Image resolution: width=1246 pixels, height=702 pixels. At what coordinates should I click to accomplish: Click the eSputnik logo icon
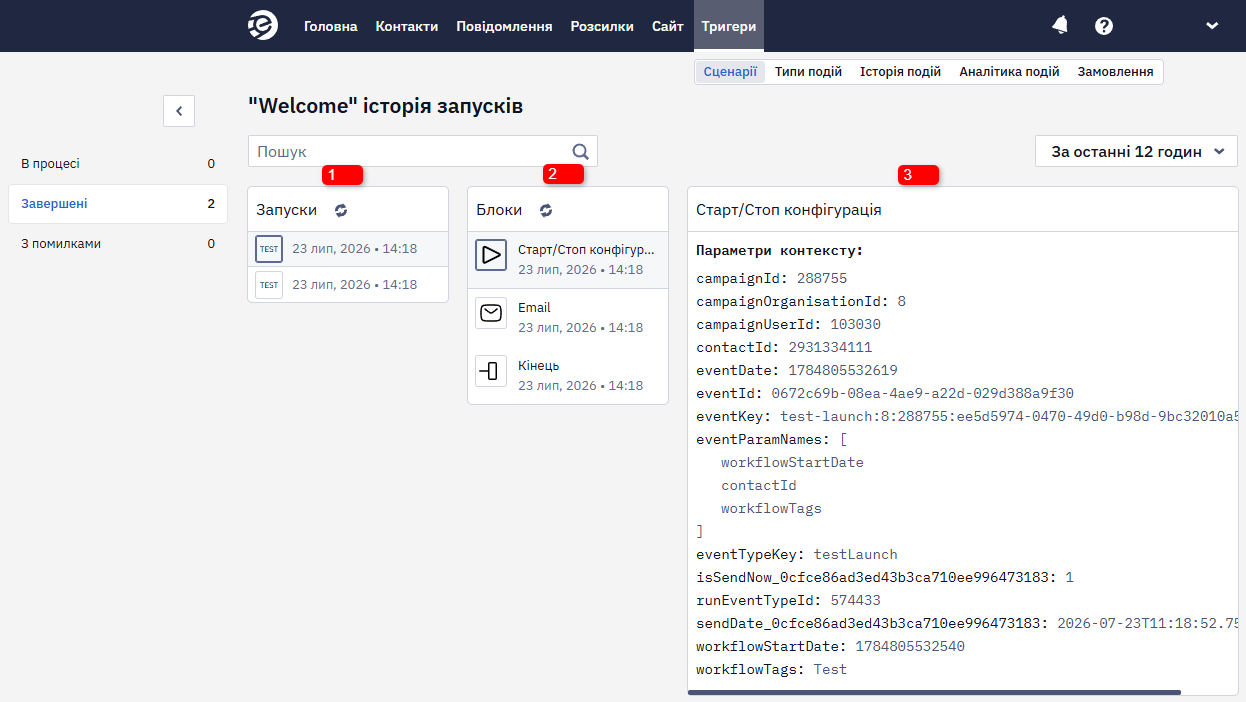pos(263,26)
